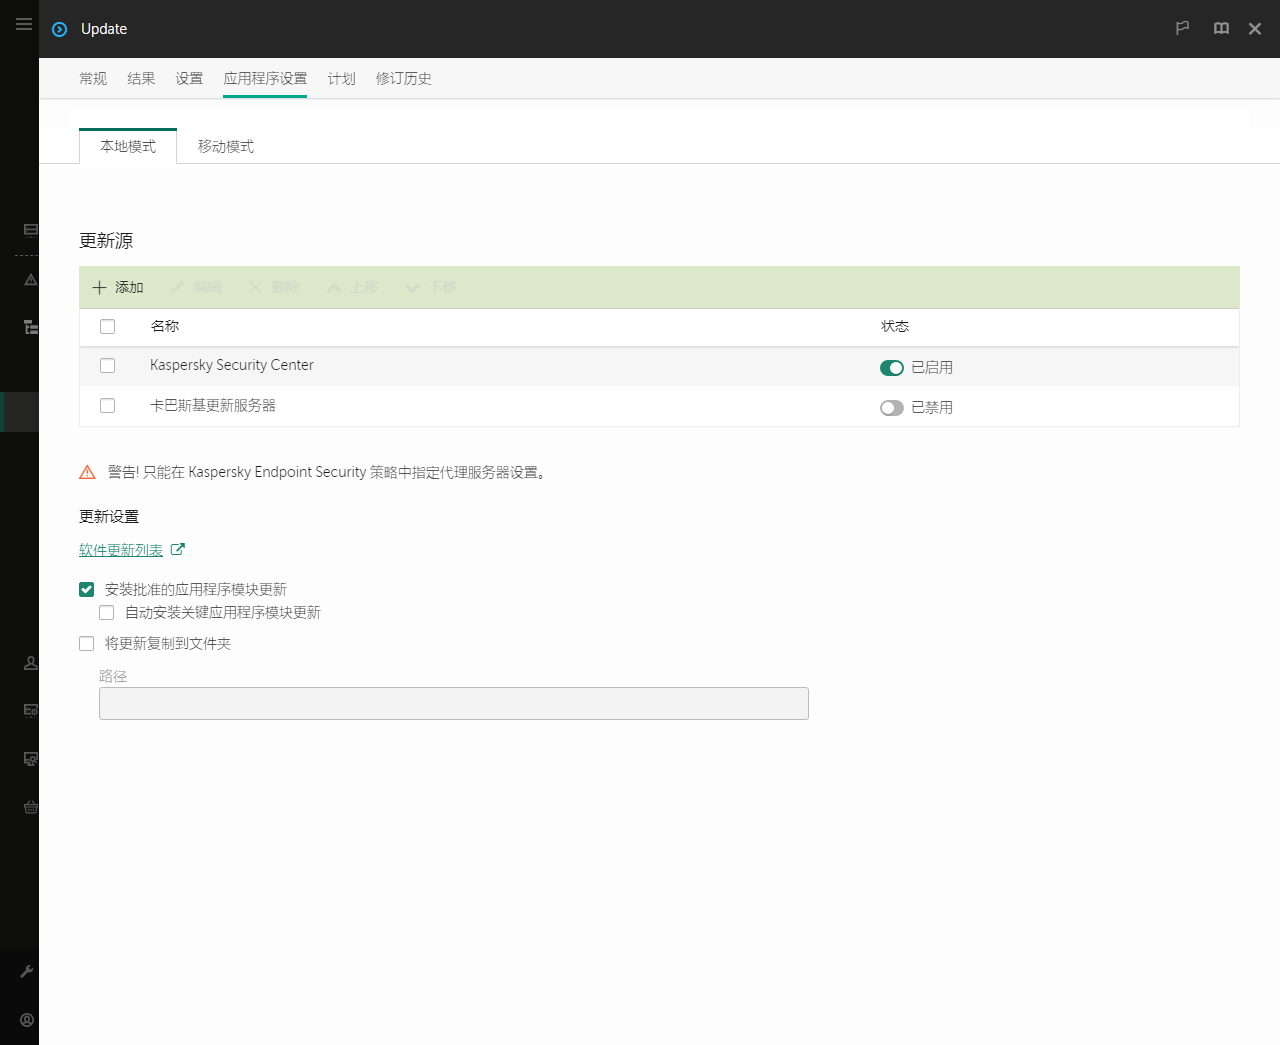Click the hierarchy tree sidebar icon
The width and height of the screenshot is (1280, 1045).
click(x=31, y=327)
